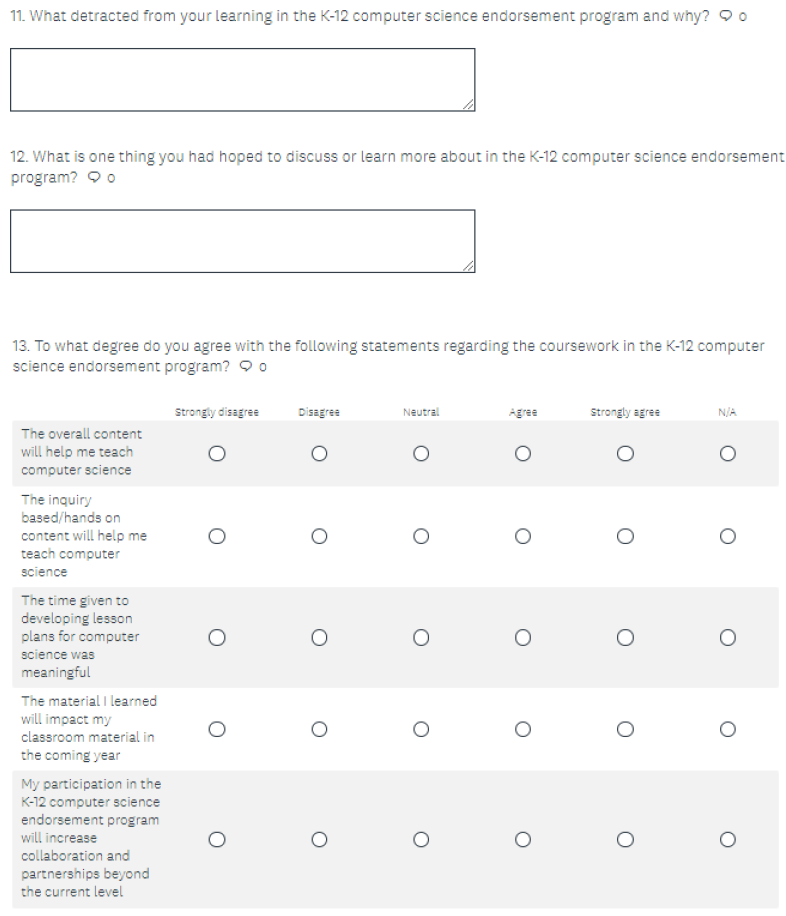The image size is (786, 916).
Task: Select N/A for lesson plan time statement
Action: click(727, 637)
